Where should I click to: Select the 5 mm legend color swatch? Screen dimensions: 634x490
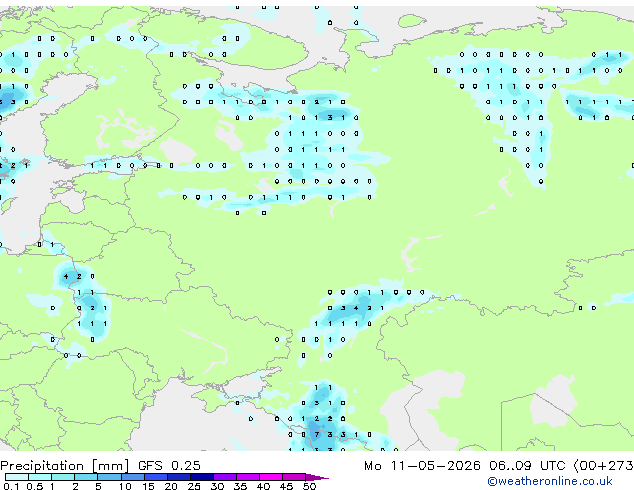coord(109,477)
